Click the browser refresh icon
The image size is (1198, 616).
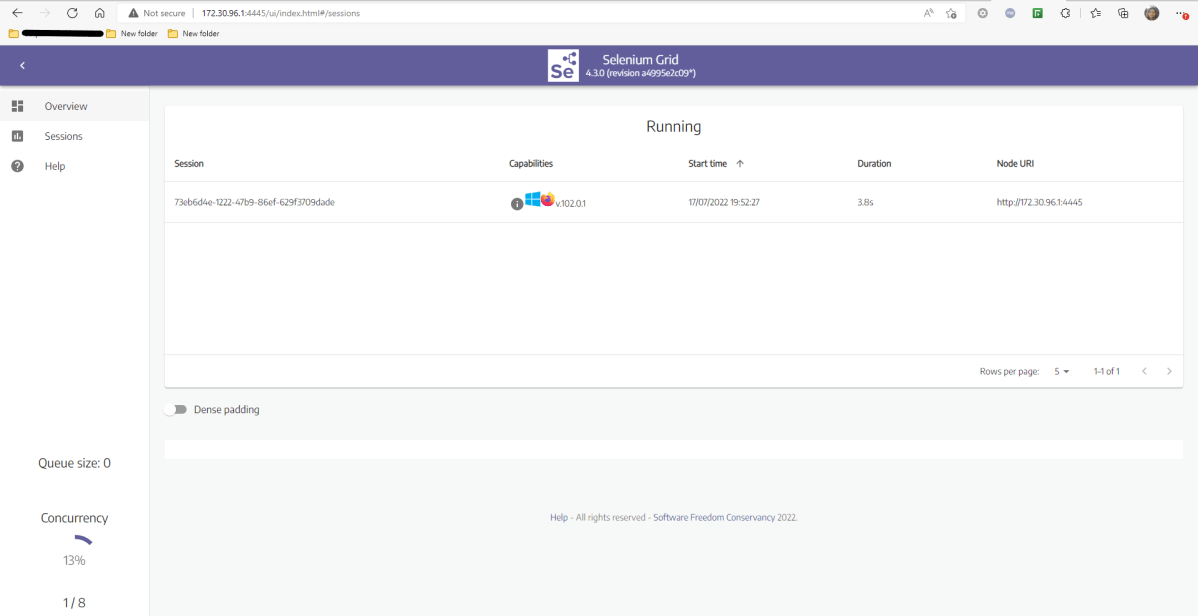72,13
